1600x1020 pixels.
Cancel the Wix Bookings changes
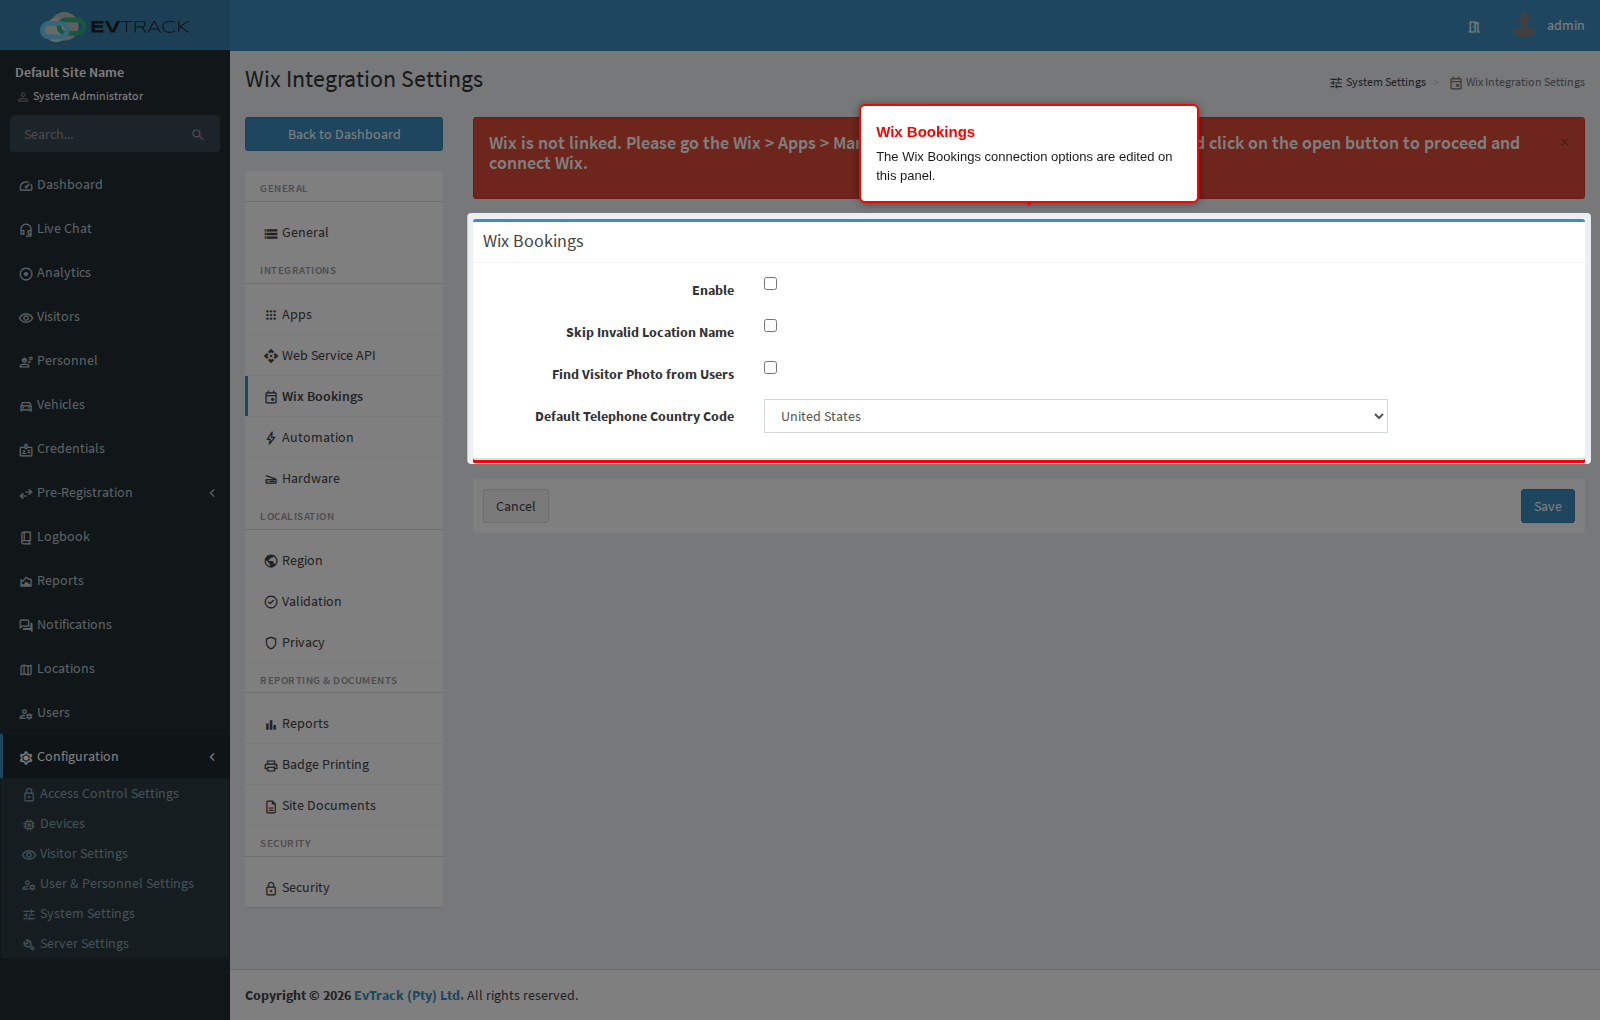tap(516, 506)
